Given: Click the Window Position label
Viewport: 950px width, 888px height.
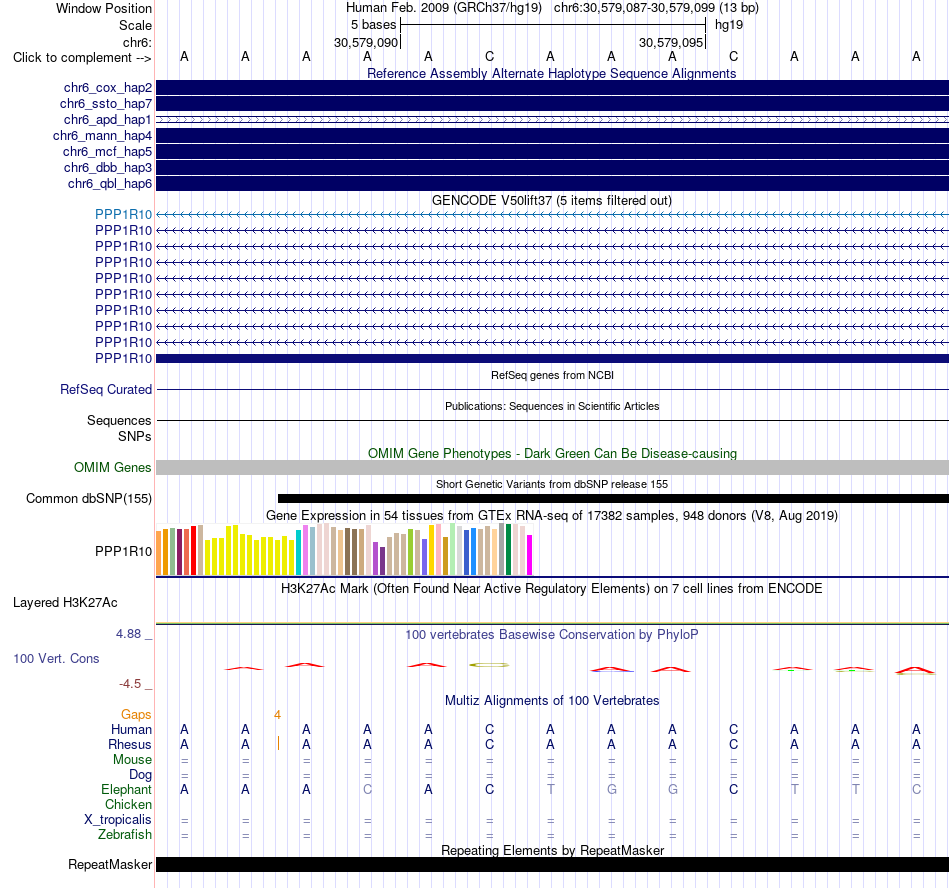Looking at the screenshot, I should [104, 8].
